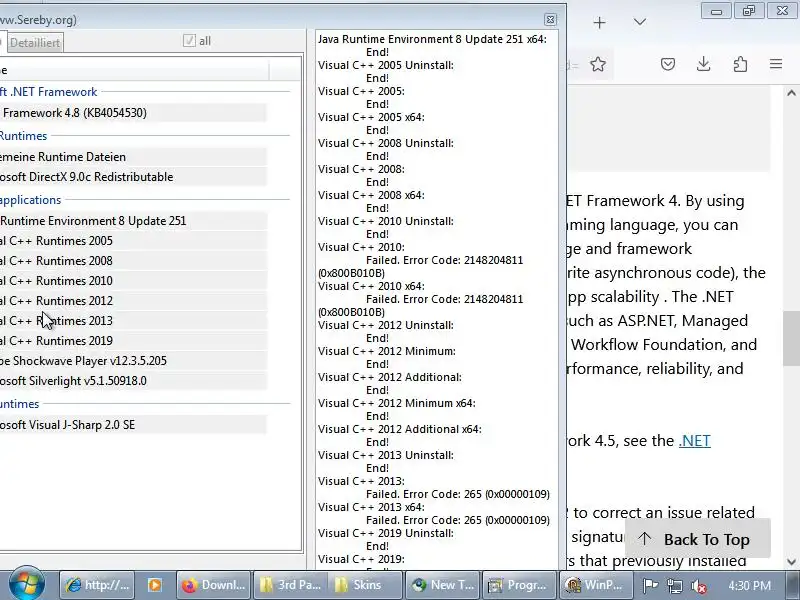Expand the list all tabs chevron

pyautogui.click(x=640, y=22)
